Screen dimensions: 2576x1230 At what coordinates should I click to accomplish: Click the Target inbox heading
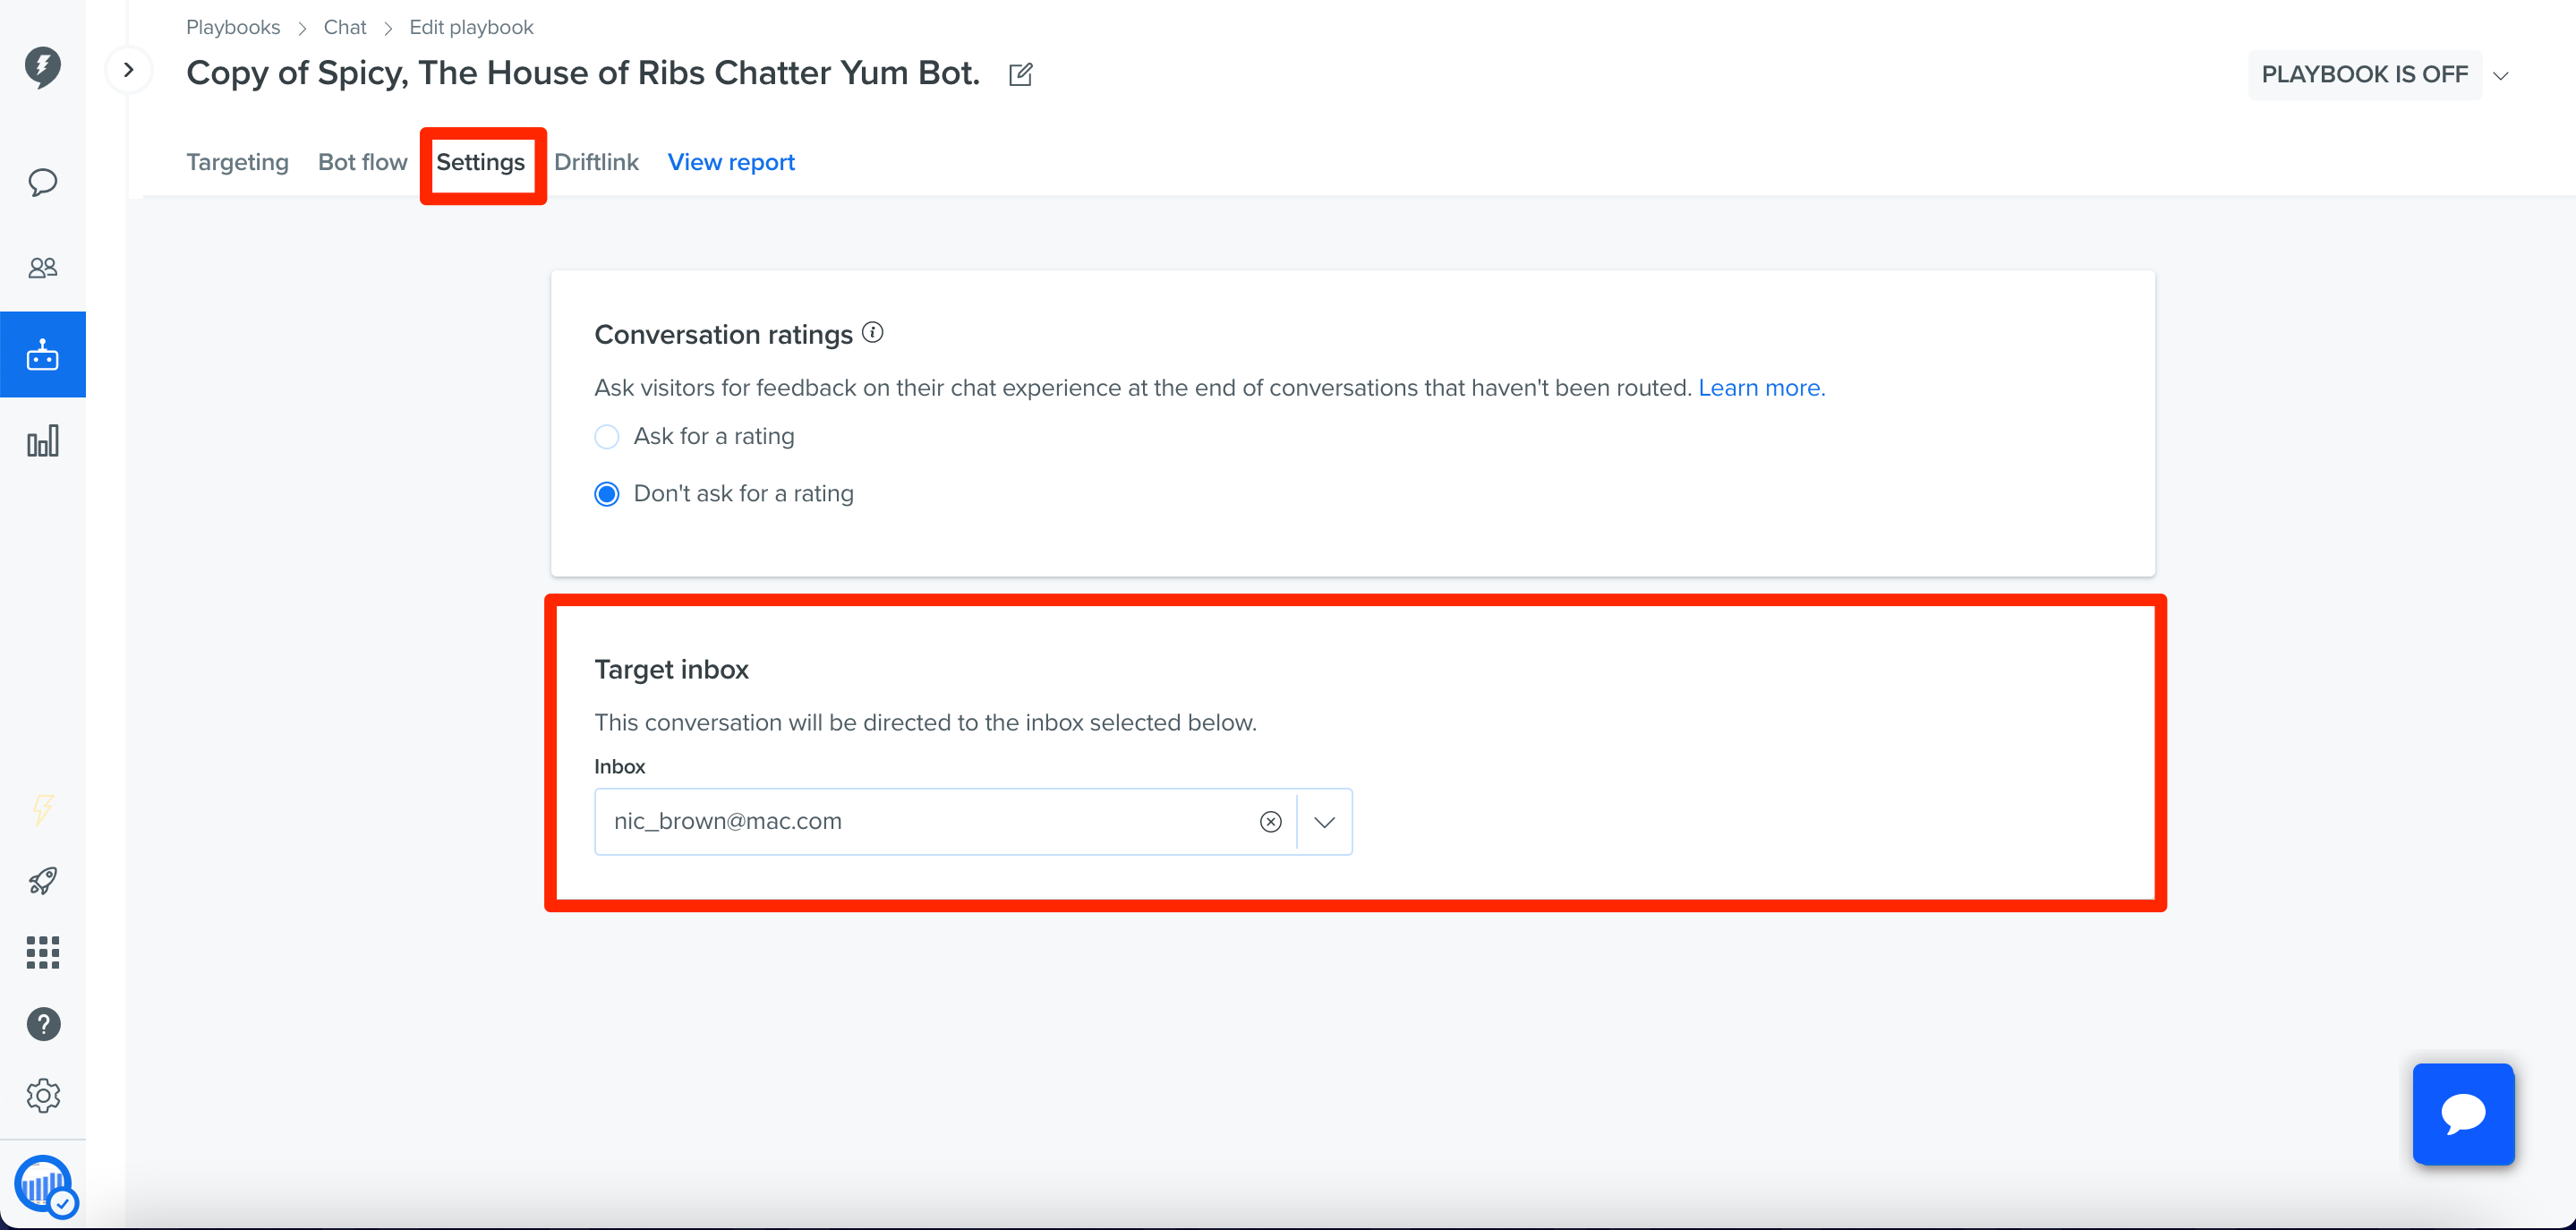tap(671, 670)
